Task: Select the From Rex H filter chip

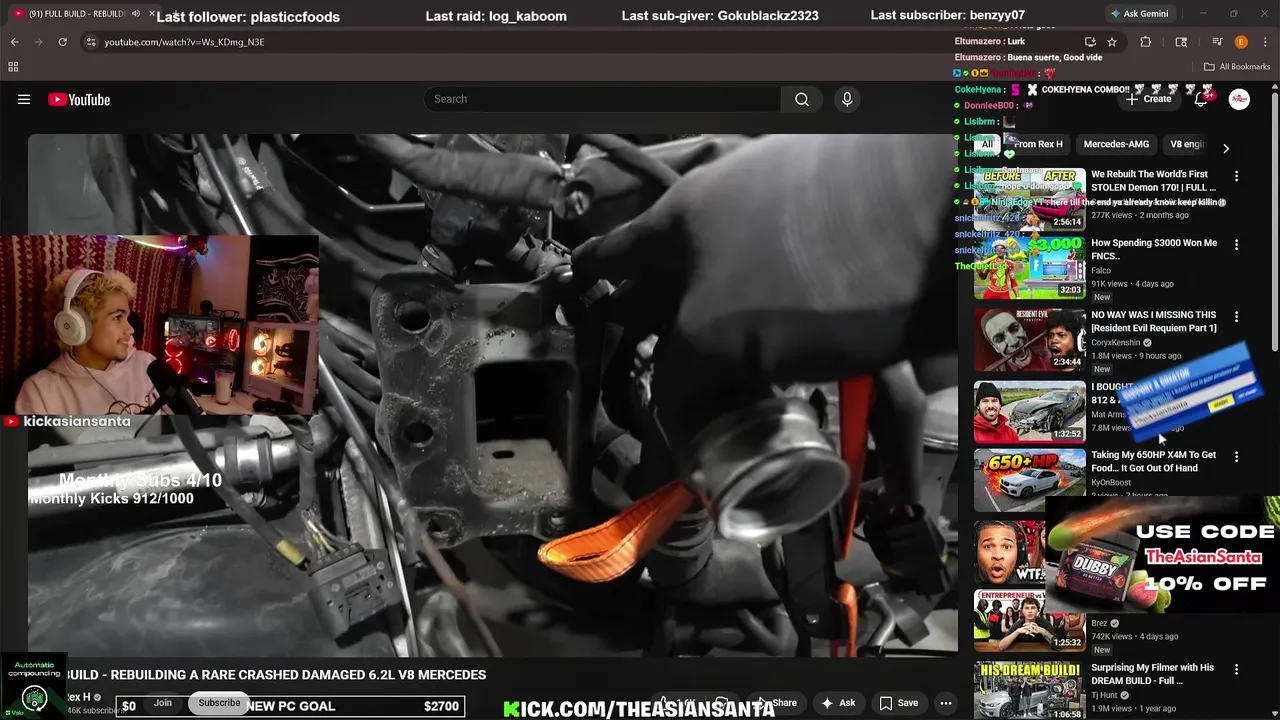Action: [1038, 144]
